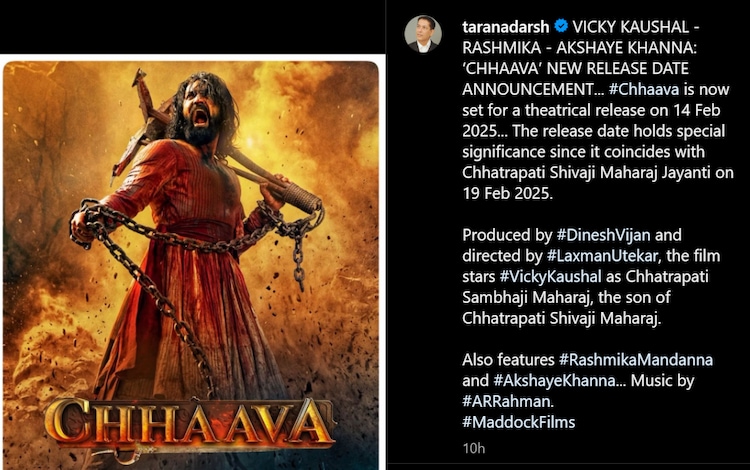750x470 pixels.
Task: Click the '19 Feb 2025.' caption text
Action: [507, 193]
